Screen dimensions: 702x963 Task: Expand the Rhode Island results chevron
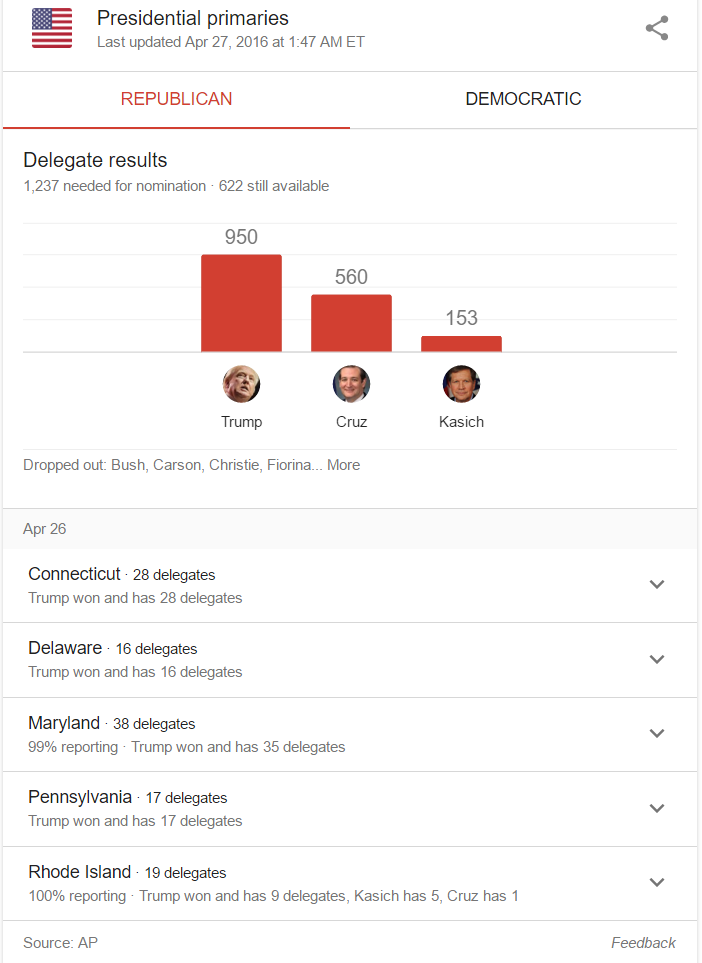pos(657,882)
